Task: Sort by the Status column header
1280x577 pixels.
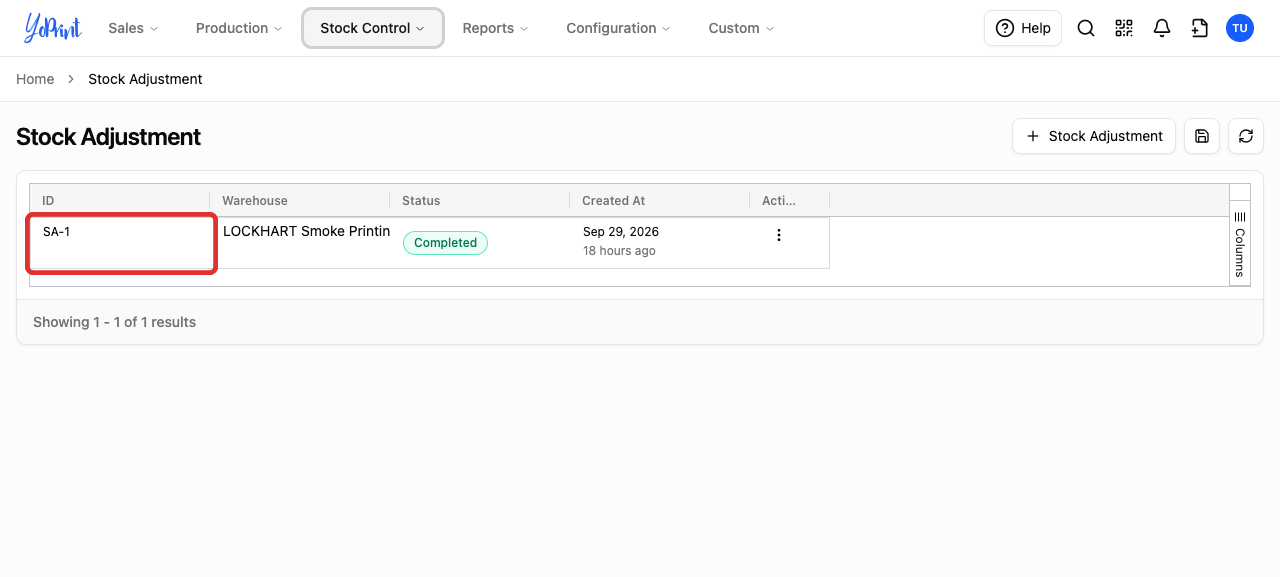Action: click(479, 200)
